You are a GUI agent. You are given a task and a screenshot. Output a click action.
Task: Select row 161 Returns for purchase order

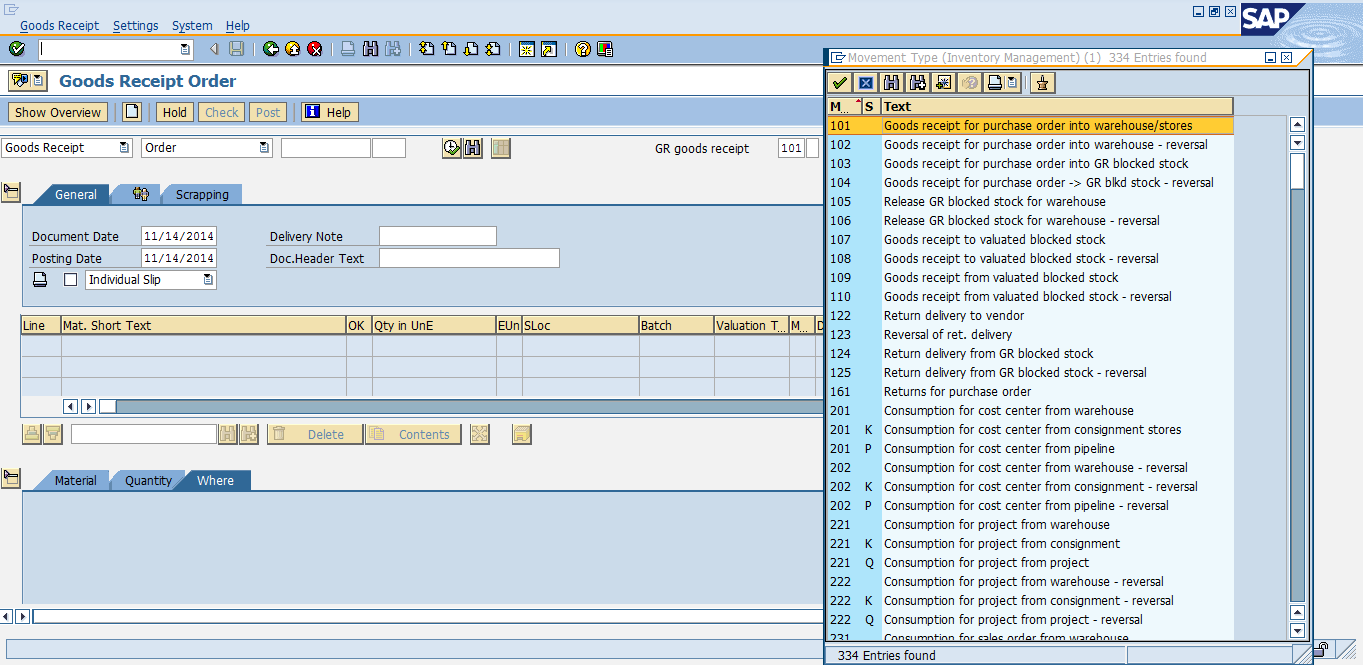point(1030,392)
